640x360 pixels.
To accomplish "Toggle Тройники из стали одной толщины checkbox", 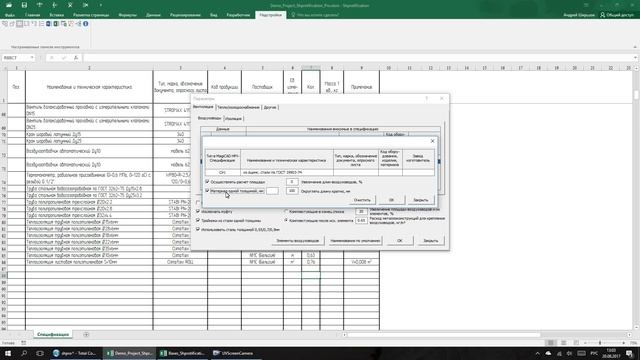I will click(x=198, y=220).
